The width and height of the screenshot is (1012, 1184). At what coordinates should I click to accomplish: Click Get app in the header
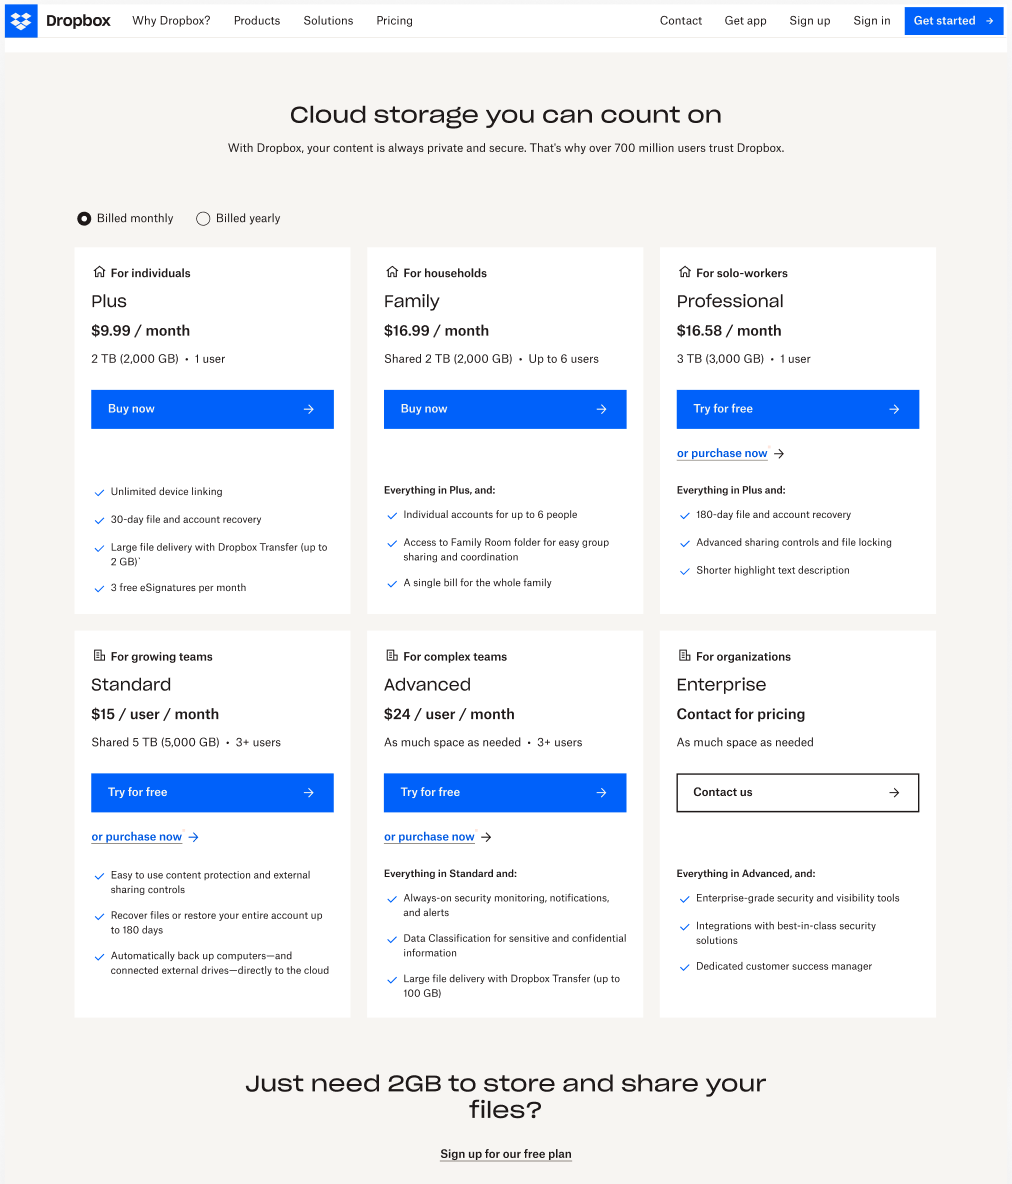745,21
